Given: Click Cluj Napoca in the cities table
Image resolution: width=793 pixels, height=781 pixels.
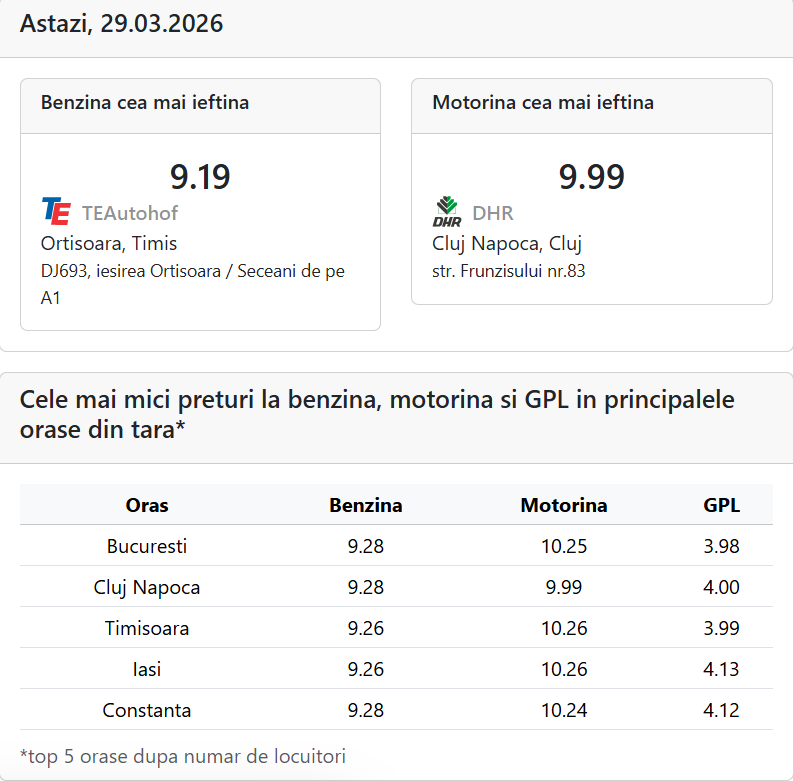Looking at the screenshot, I should coord(147,587).
